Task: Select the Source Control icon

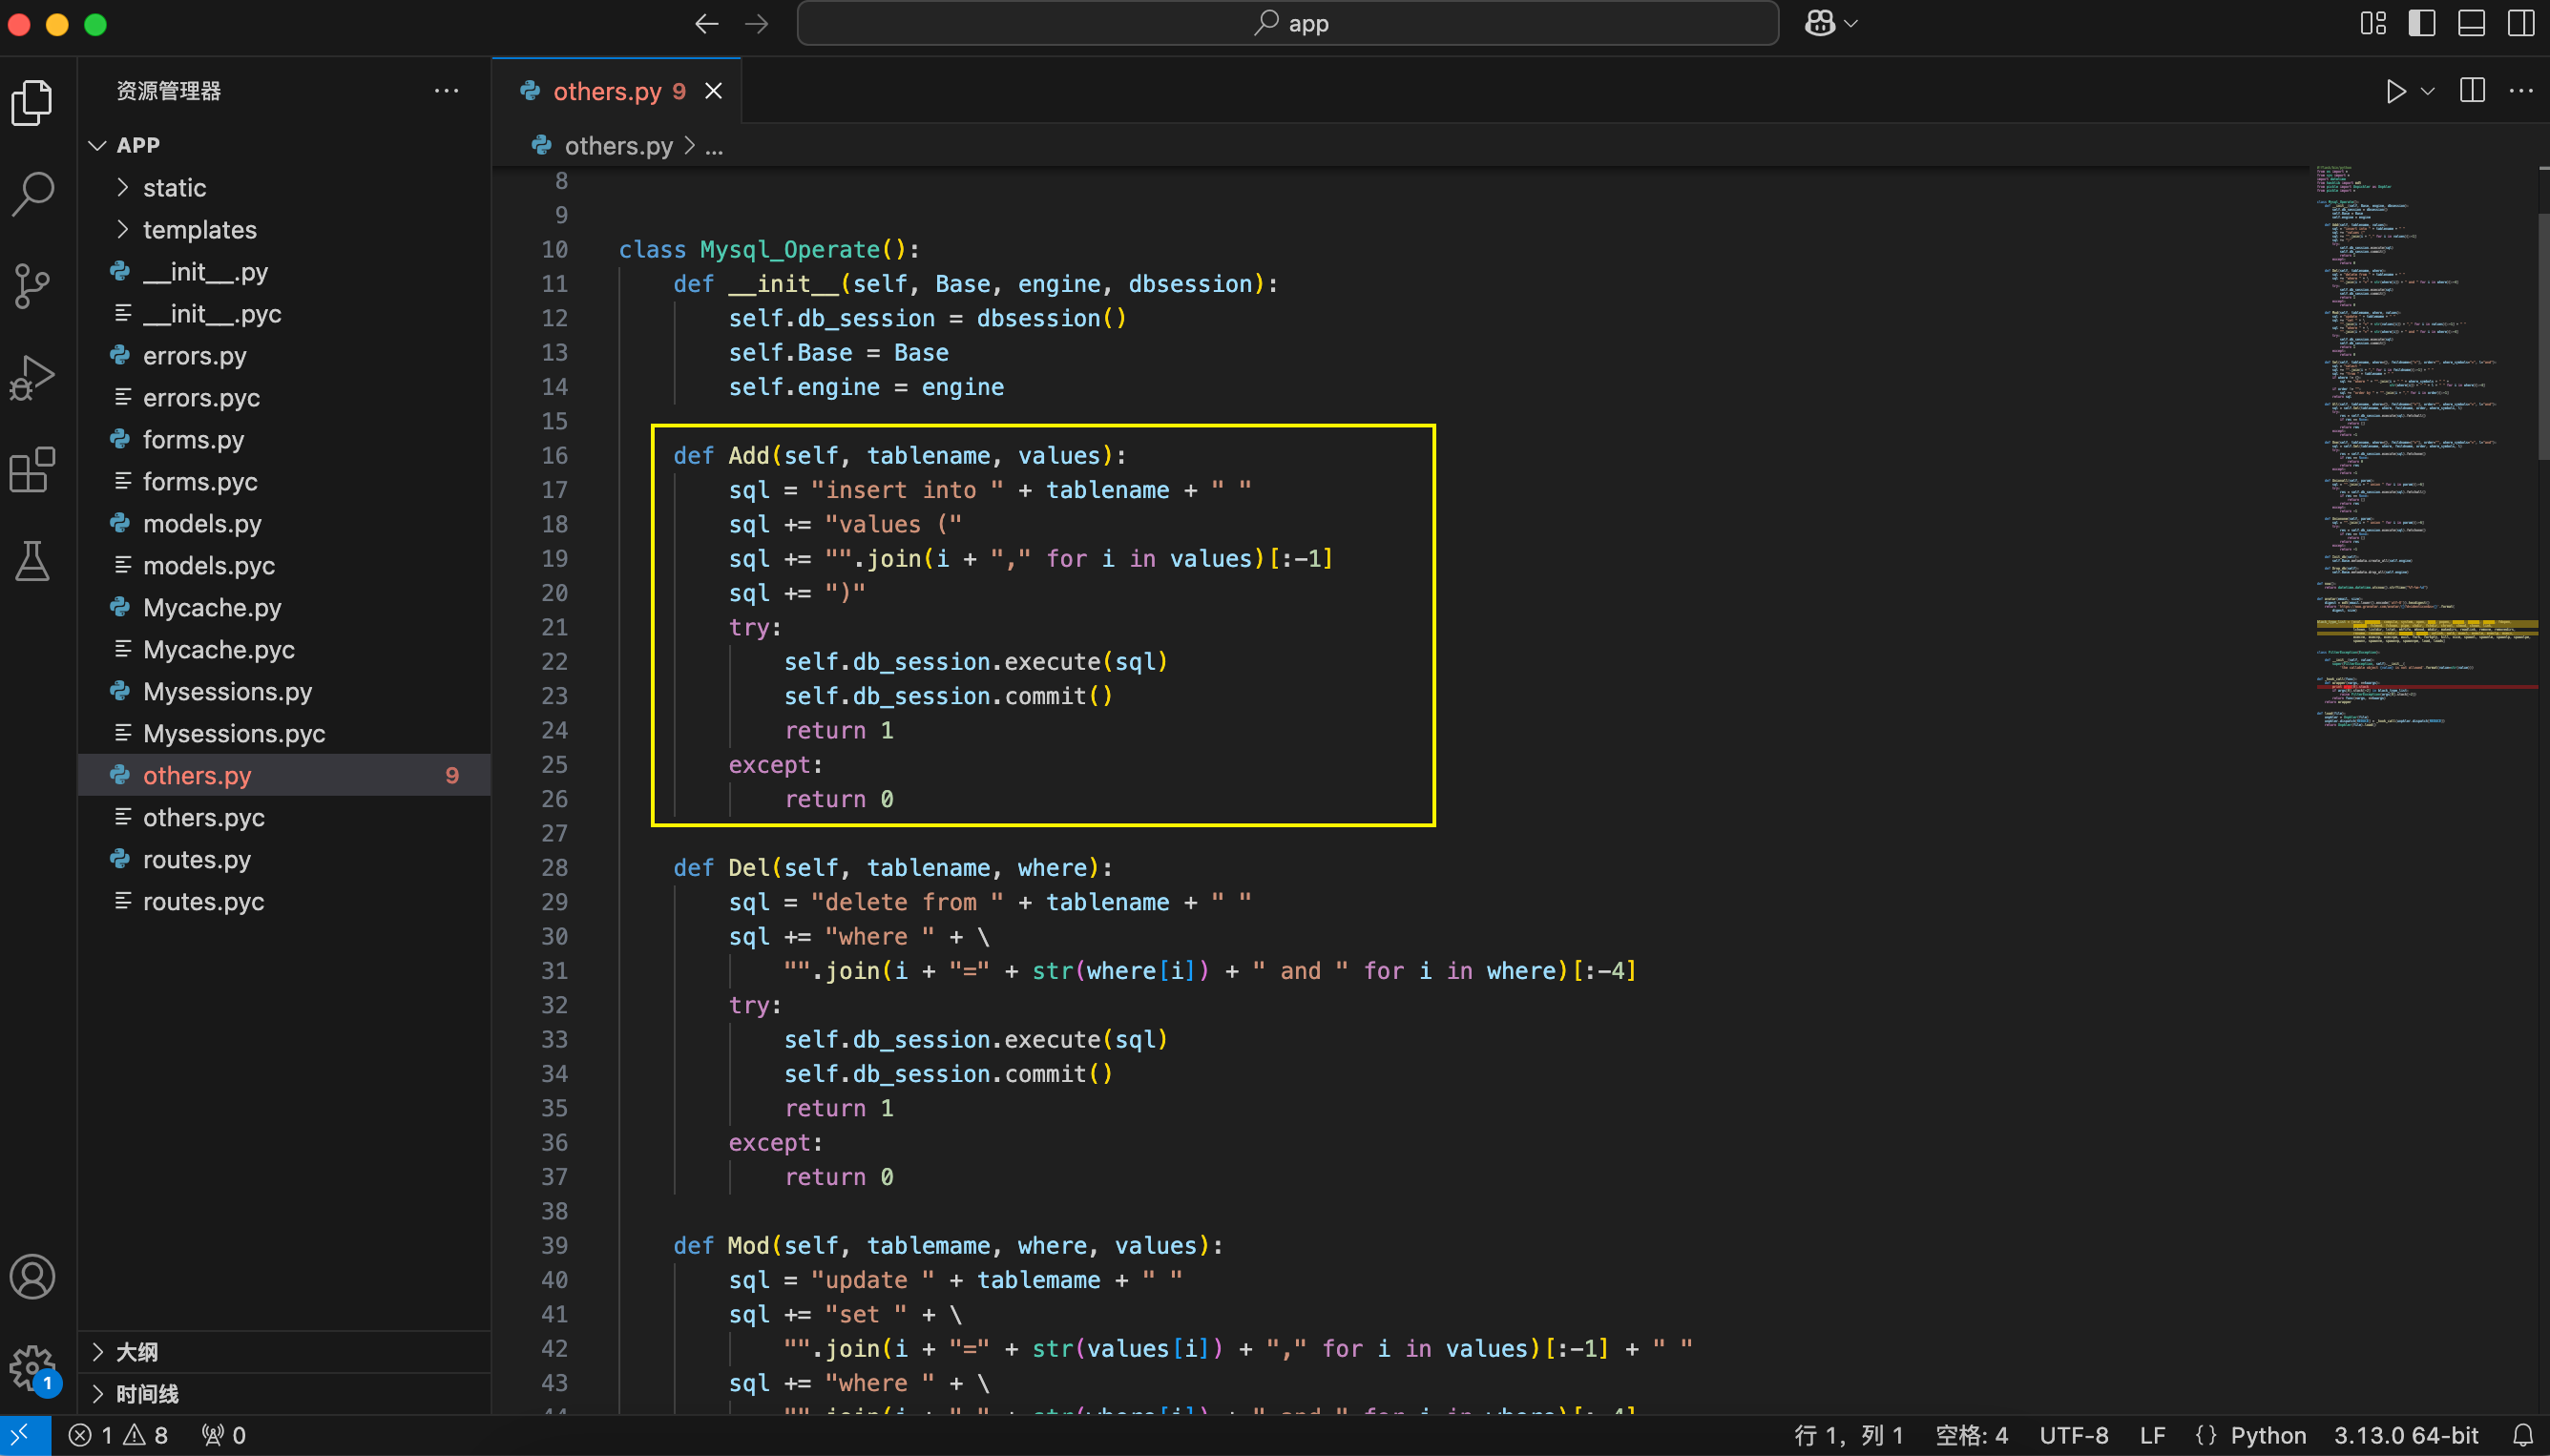Action: tap(33, 286)
